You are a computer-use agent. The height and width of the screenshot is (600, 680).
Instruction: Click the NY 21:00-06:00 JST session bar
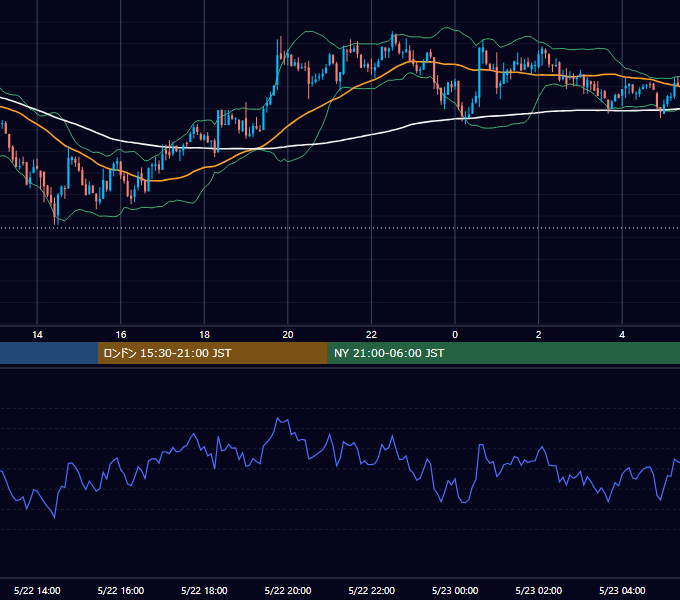[503, 353]
